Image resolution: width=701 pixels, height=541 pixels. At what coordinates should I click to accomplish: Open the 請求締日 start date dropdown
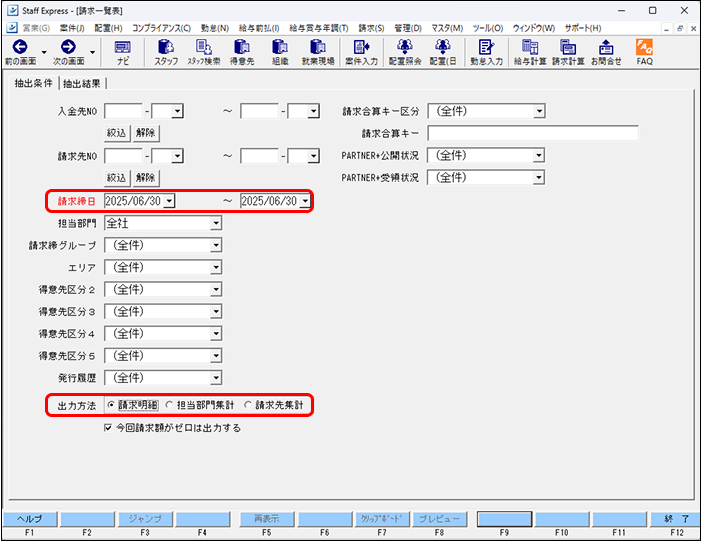tap(169, 201)
